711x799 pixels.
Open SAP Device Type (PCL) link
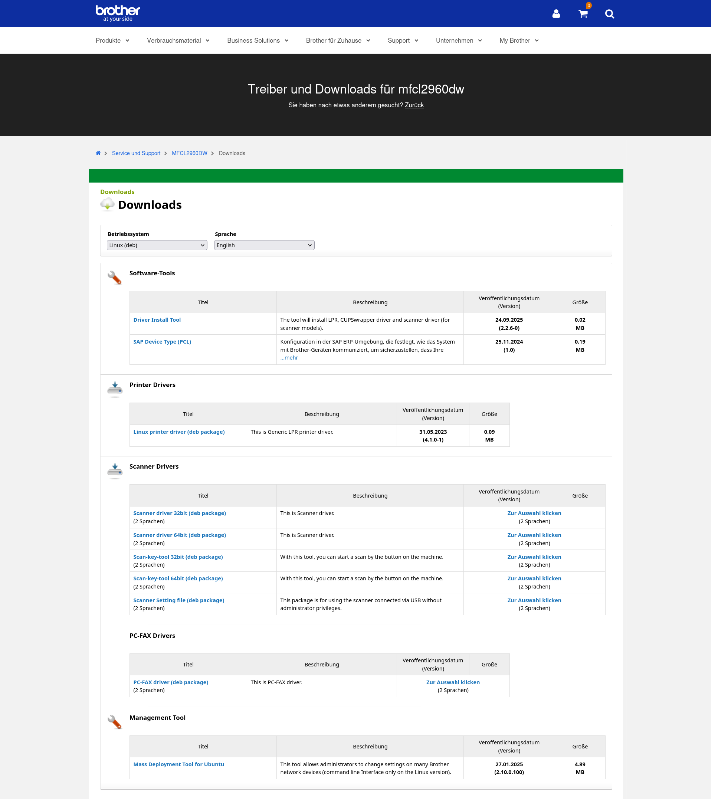pyautogui.click(x=162, y=342)
